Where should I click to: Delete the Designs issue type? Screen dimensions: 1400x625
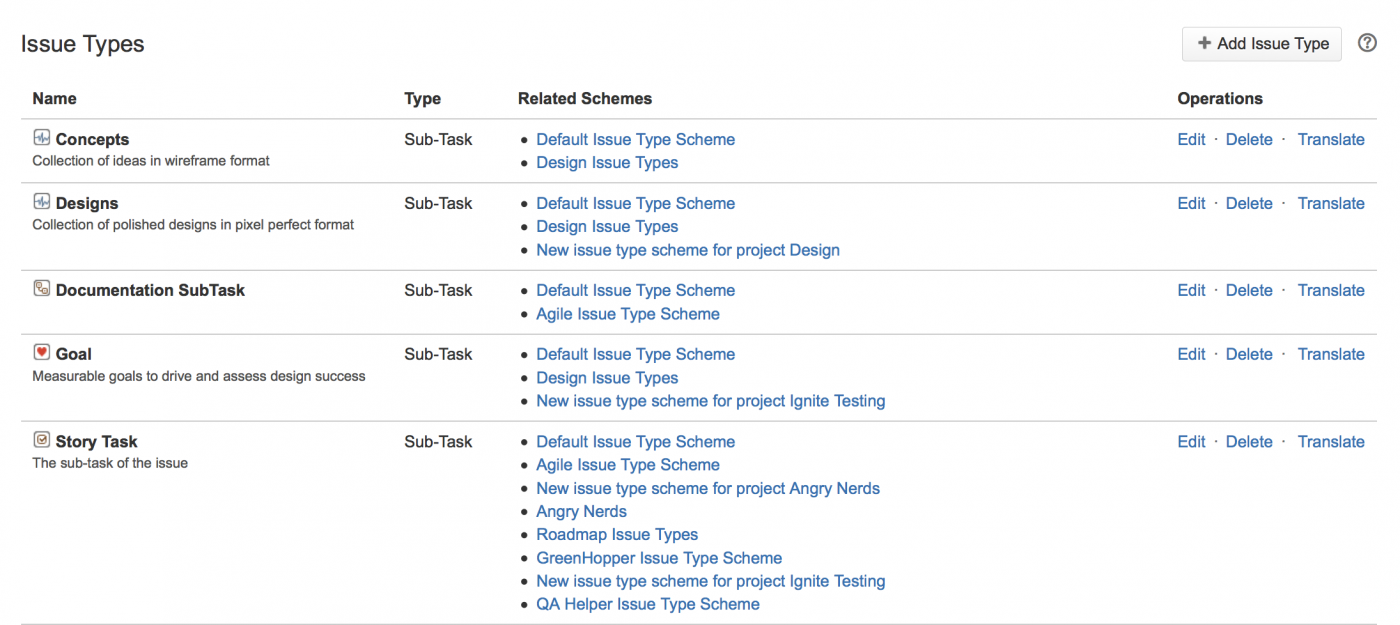[1249, 204]
